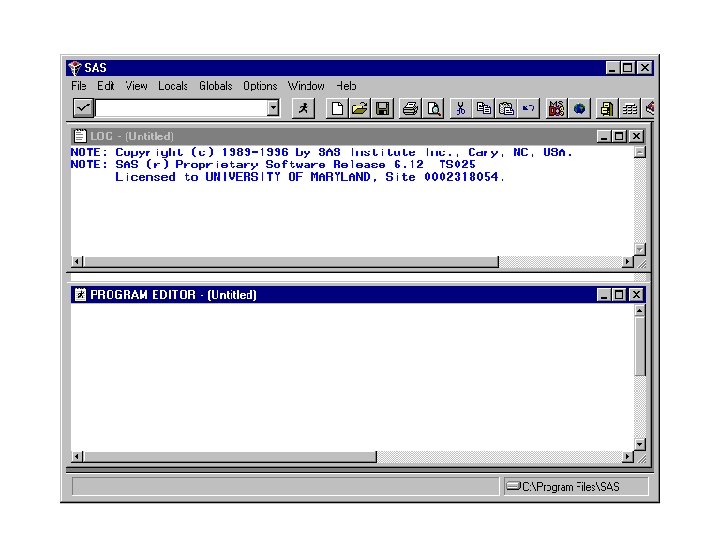Click the empty status message field
Viewport: 720px width, 540px height.
(285, 486)
